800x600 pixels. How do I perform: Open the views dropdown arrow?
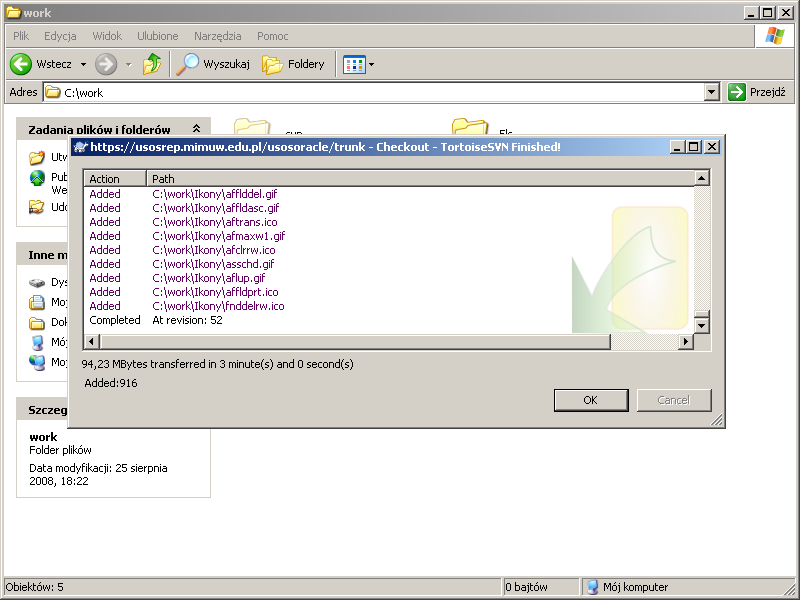[x=371, y=65]
